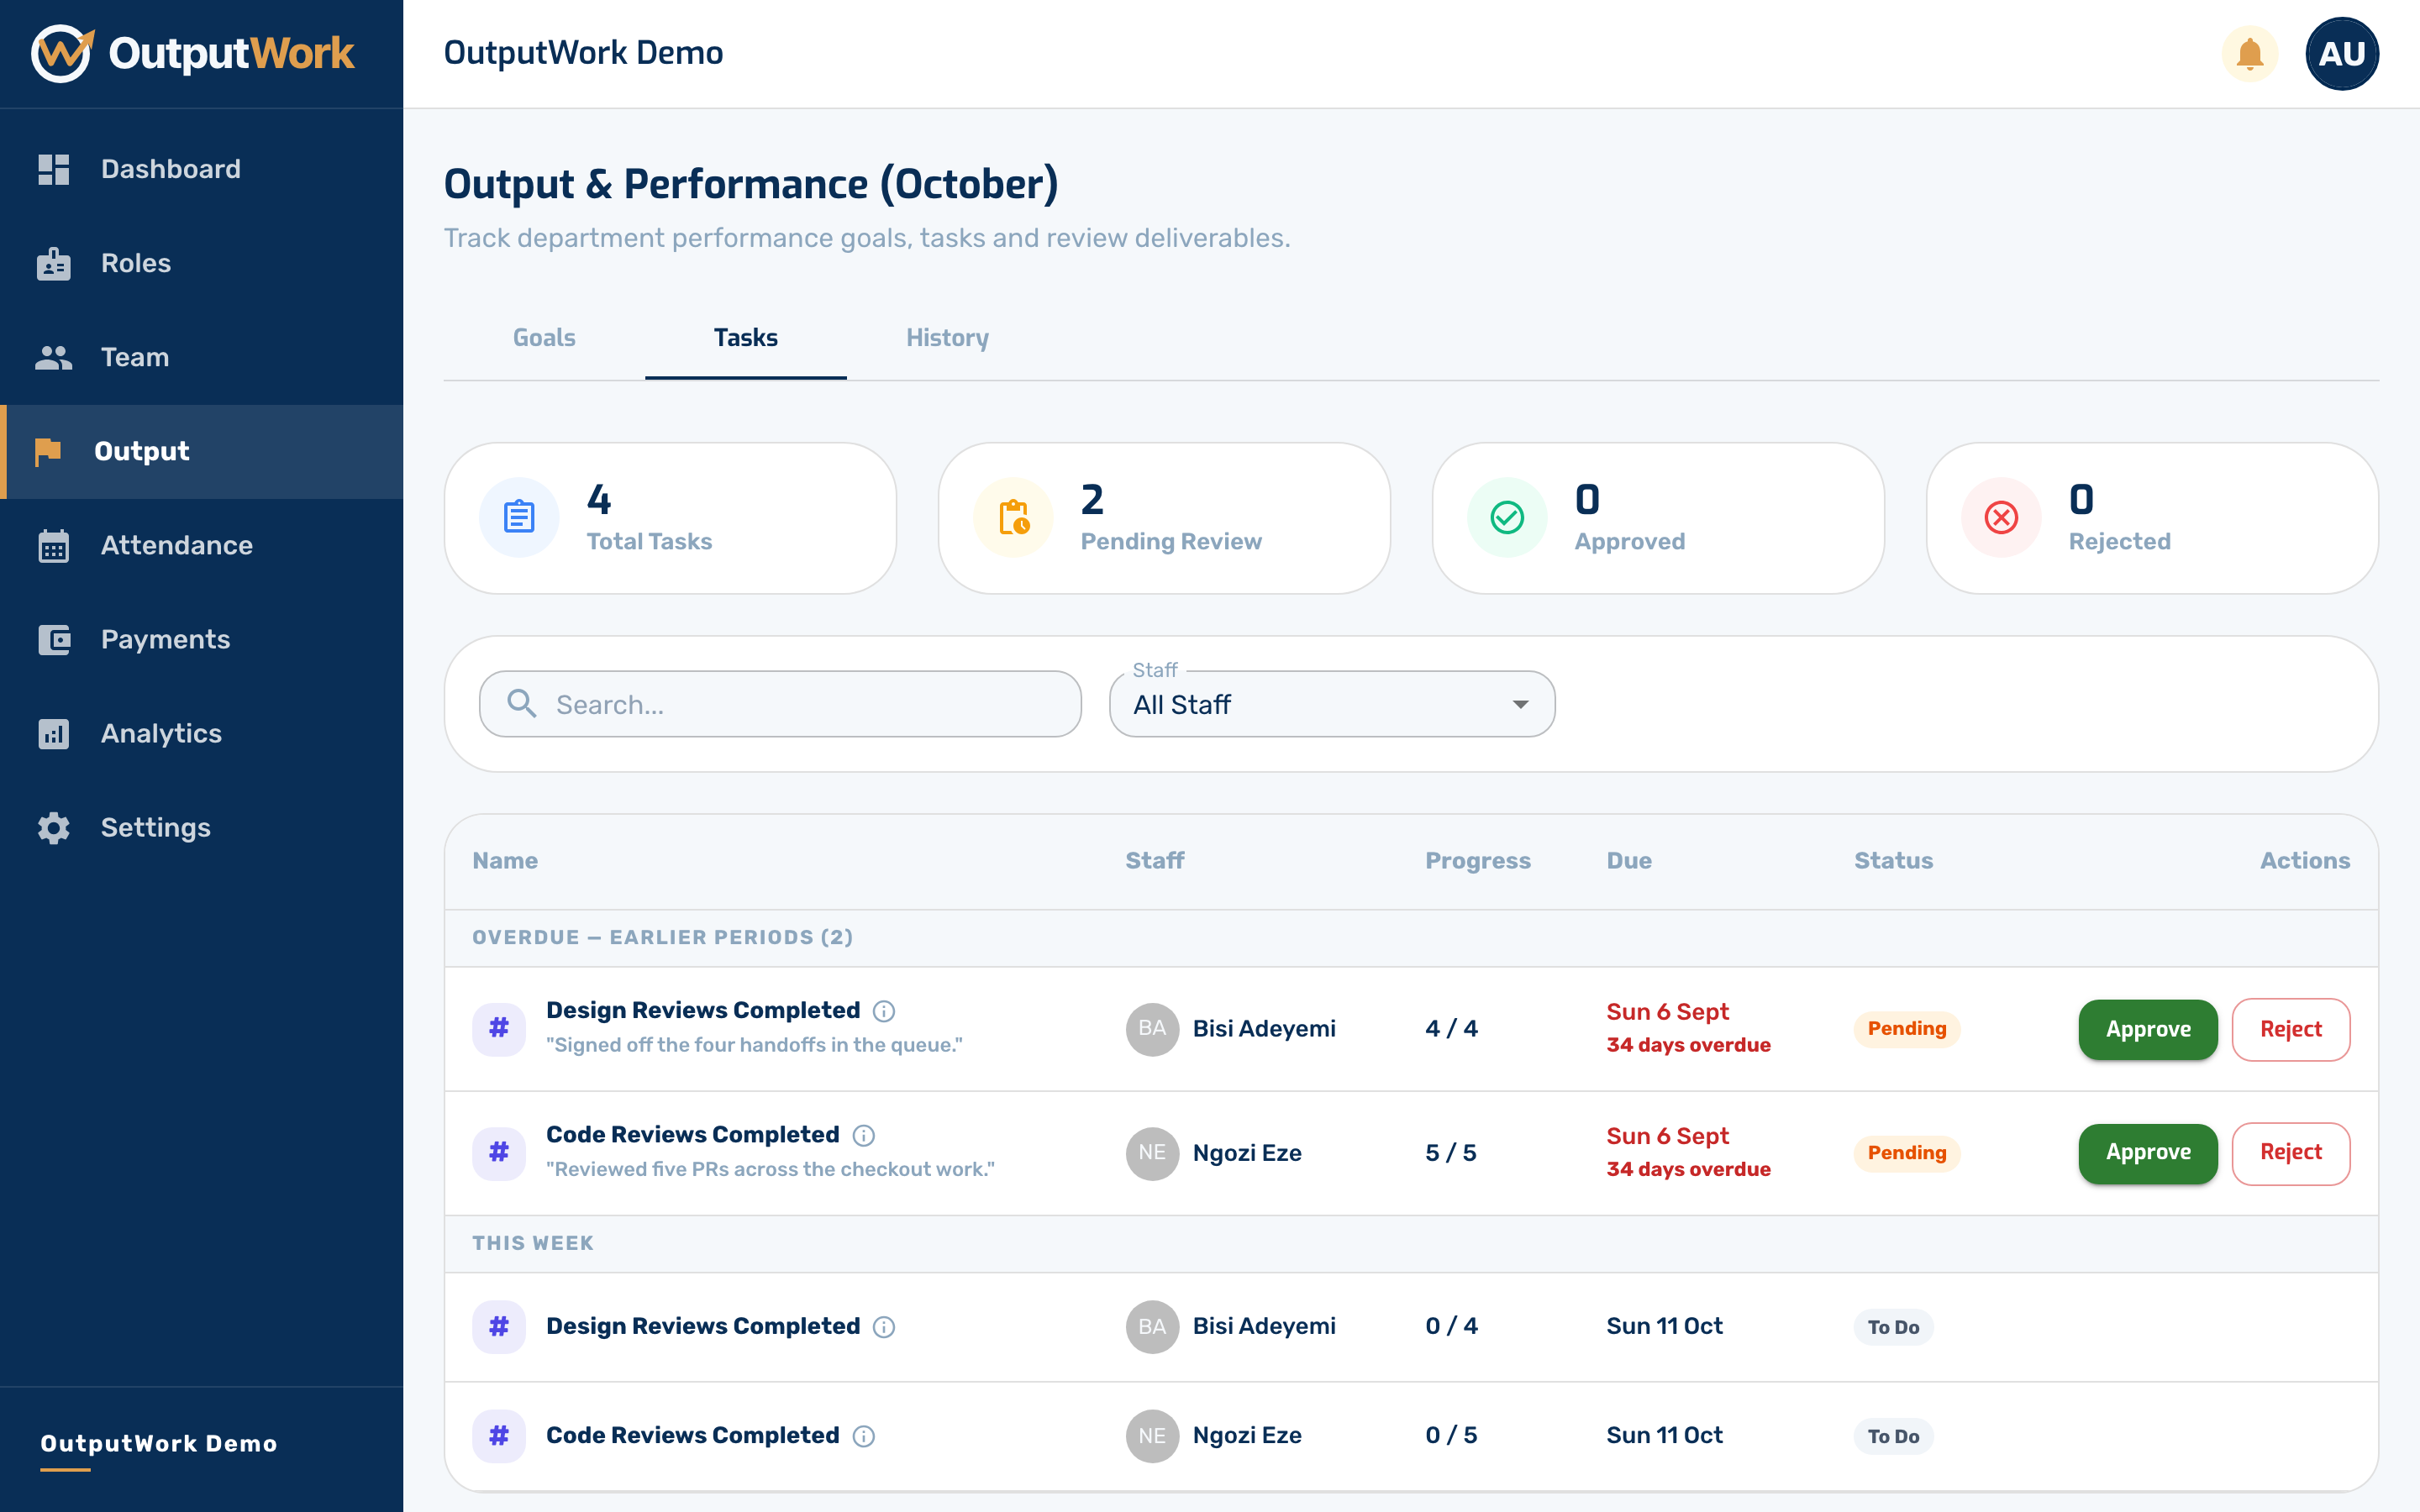Click the OutputWork logo
The width and height of the screenshot is (2420, 1512).
[x=193, y=53]
